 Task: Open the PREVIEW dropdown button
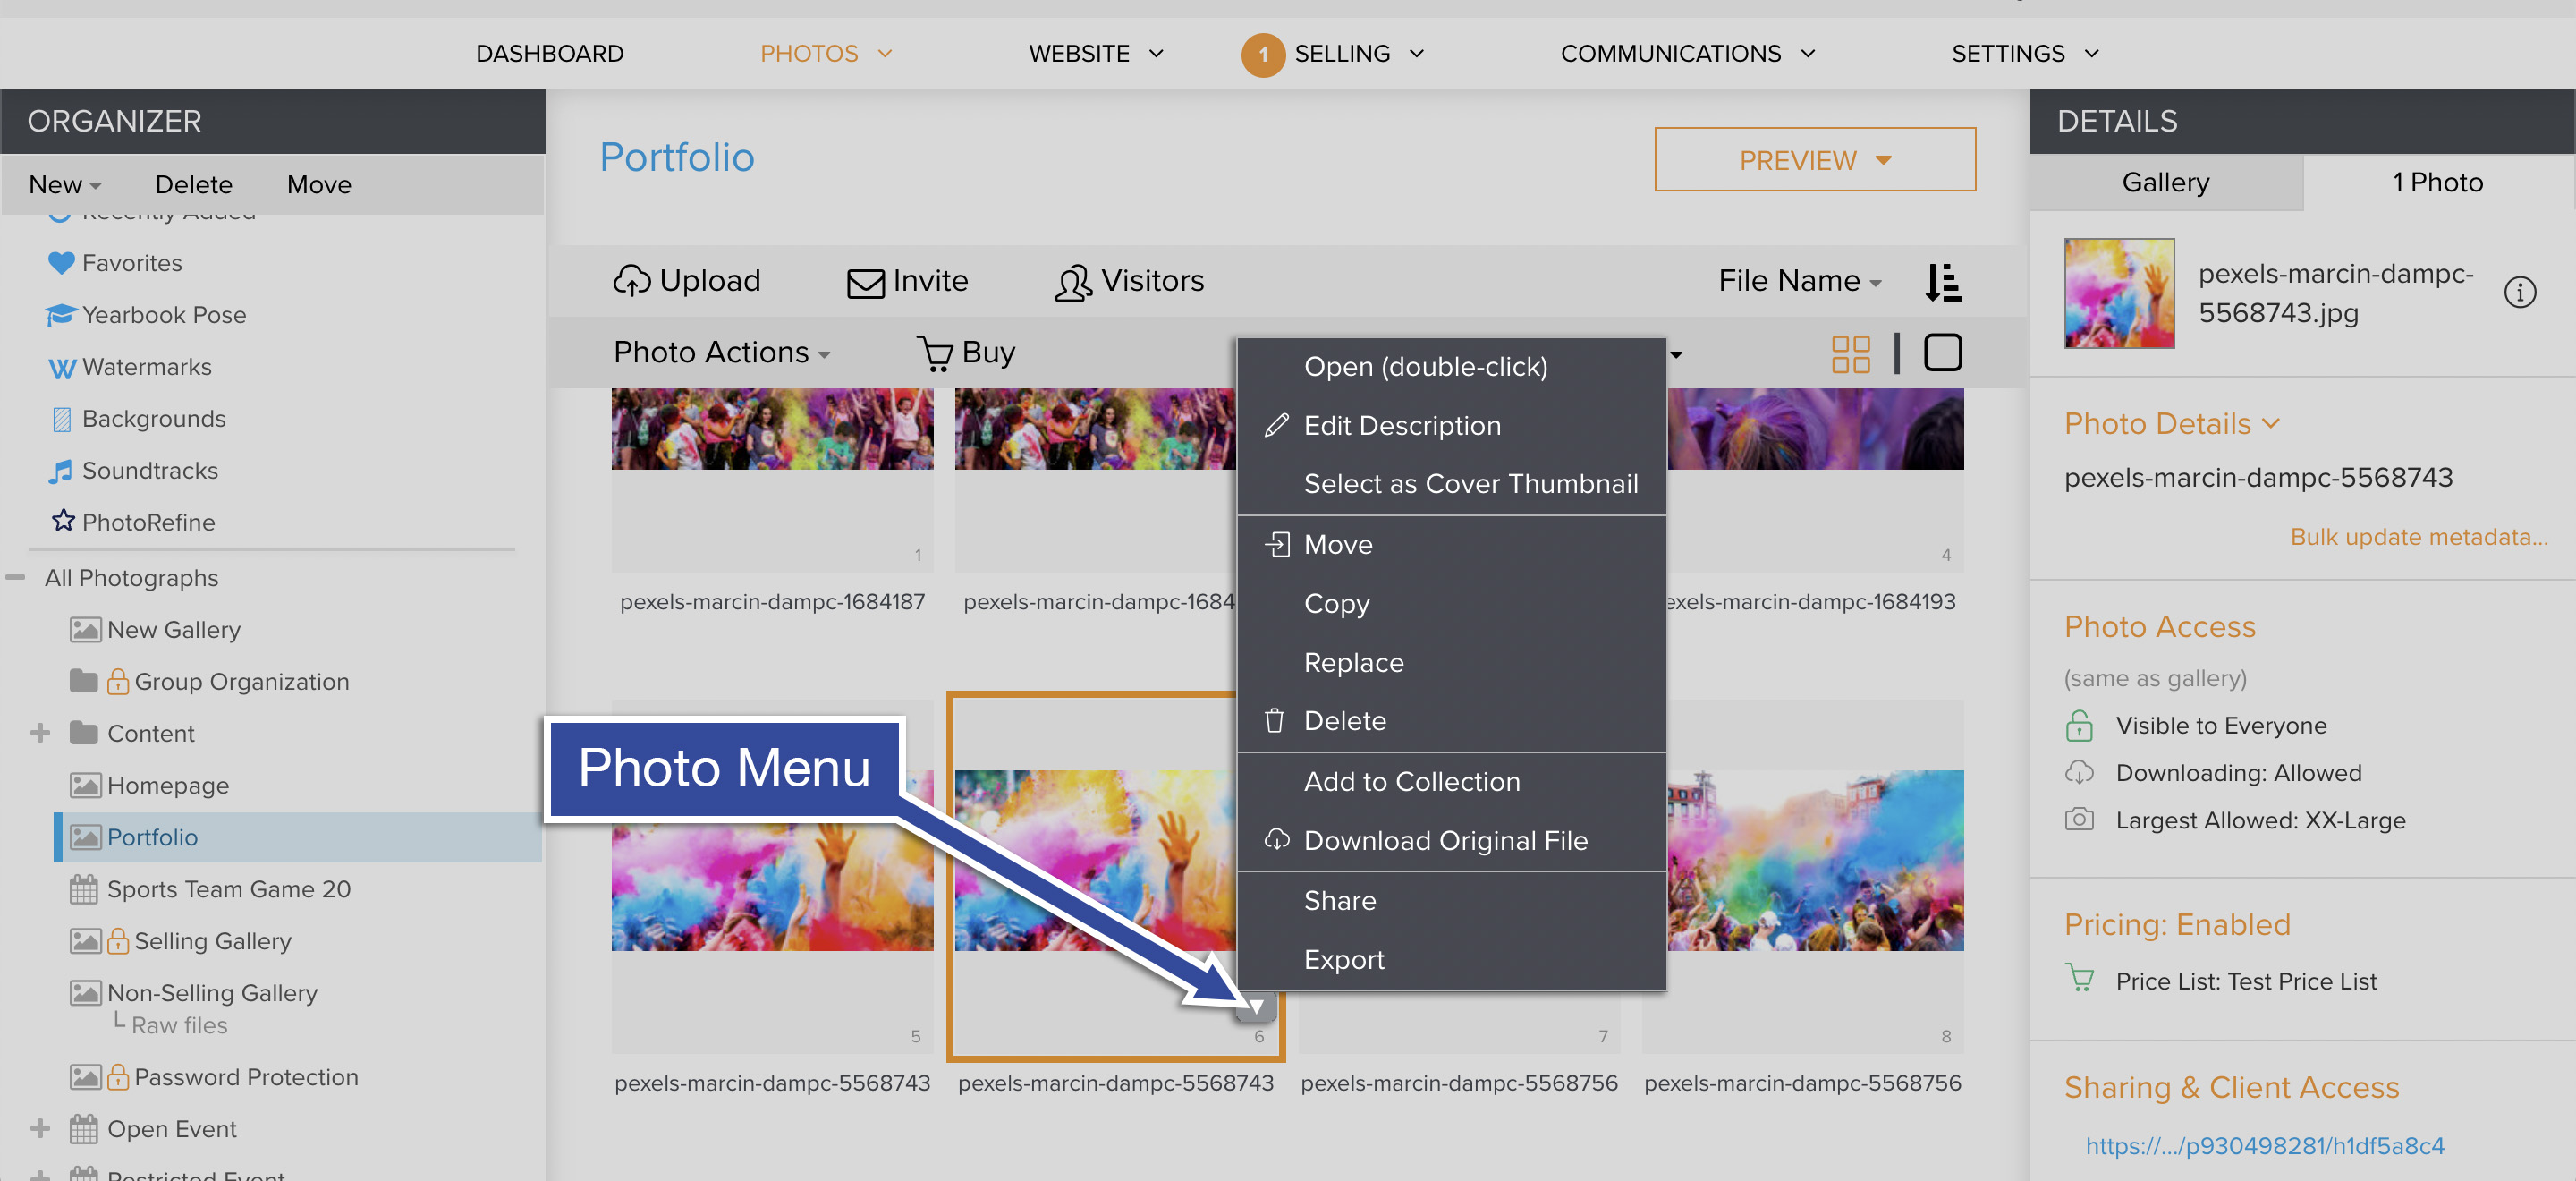point(1814,160)
